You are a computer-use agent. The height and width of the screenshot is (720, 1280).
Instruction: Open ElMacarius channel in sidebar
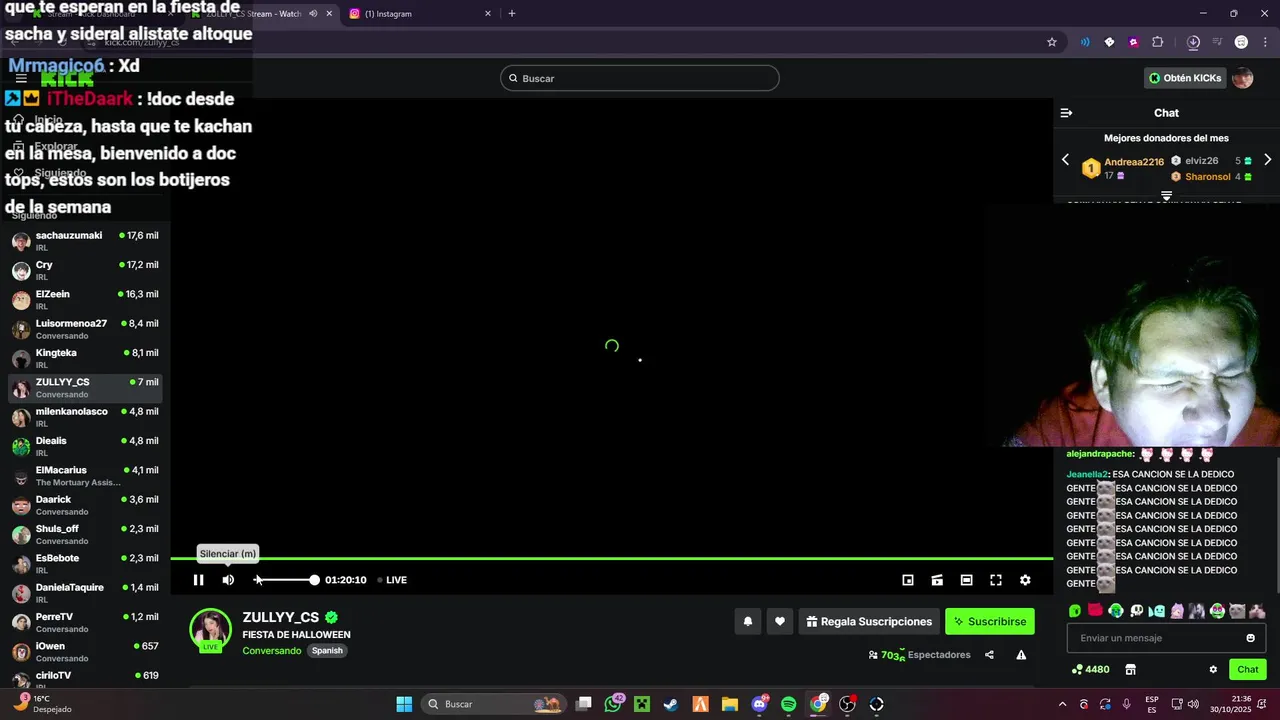click(85, 476)
